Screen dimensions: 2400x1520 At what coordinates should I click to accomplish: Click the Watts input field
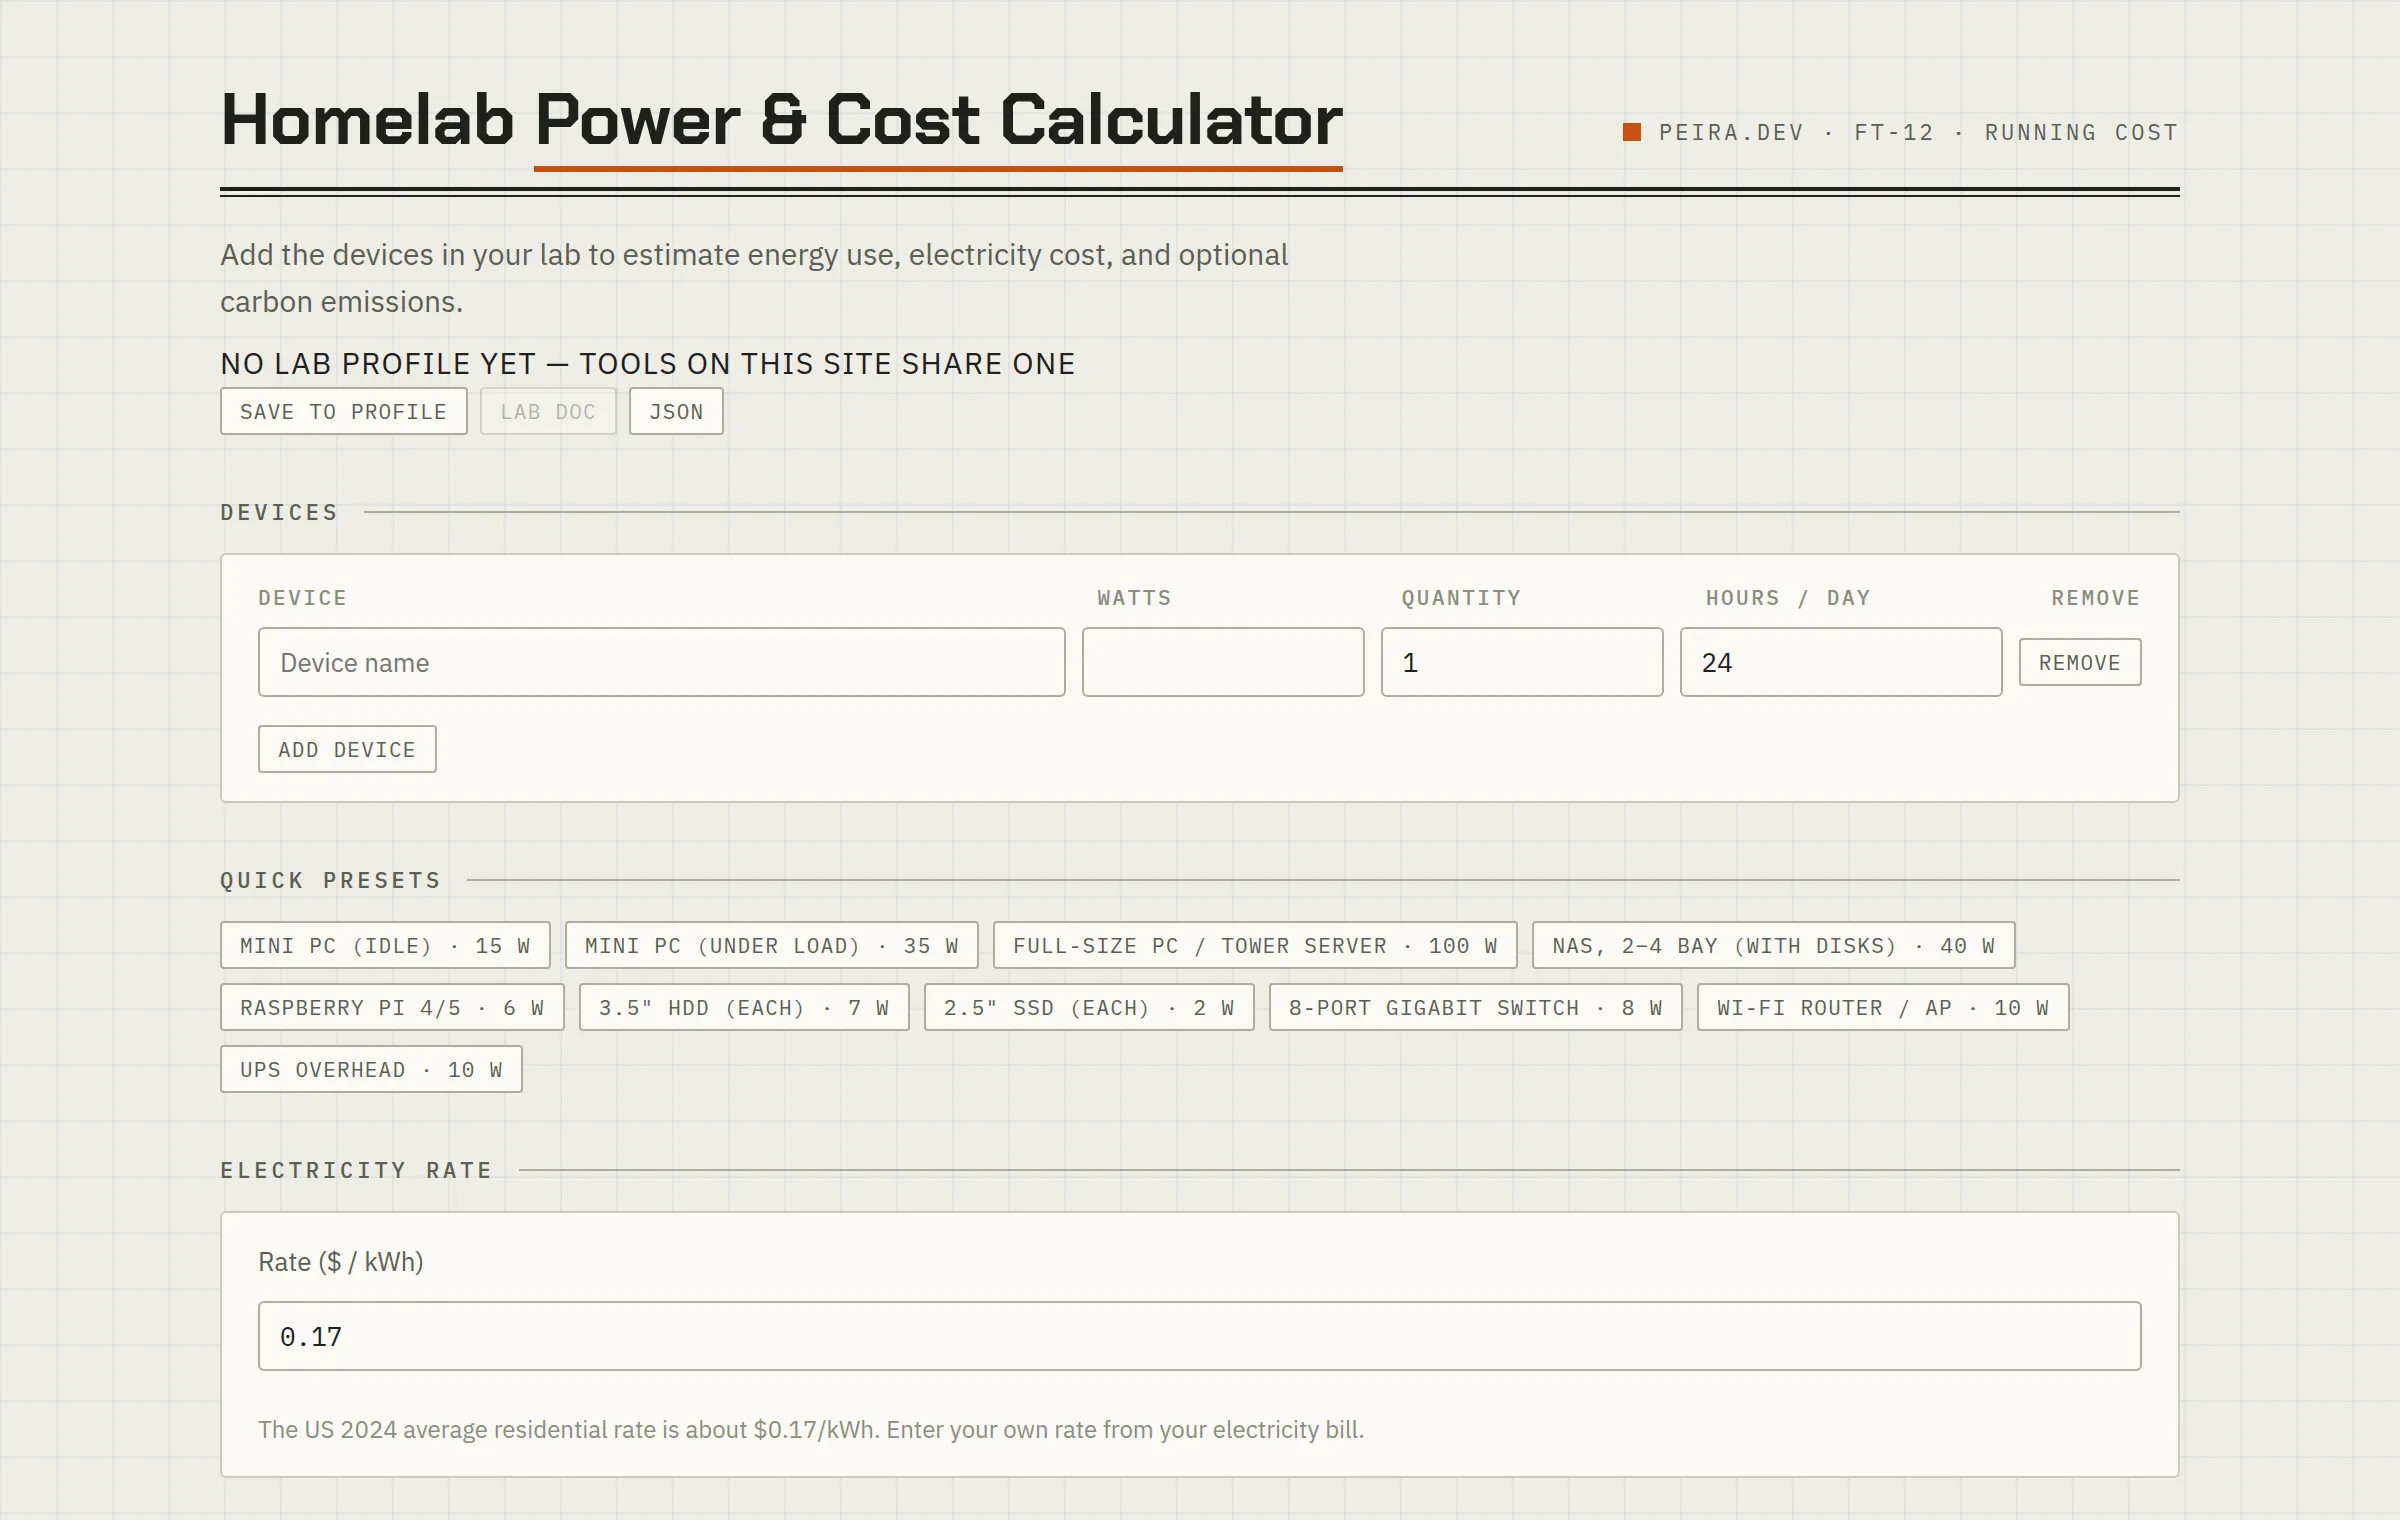tap(1223, 662)
